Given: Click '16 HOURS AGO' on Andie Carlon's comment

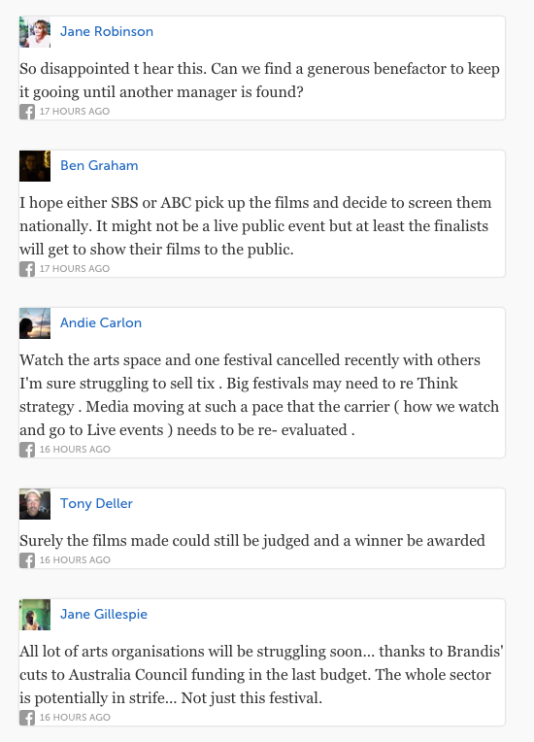Looking at the screenshot, I should click(x=75, y=450).
